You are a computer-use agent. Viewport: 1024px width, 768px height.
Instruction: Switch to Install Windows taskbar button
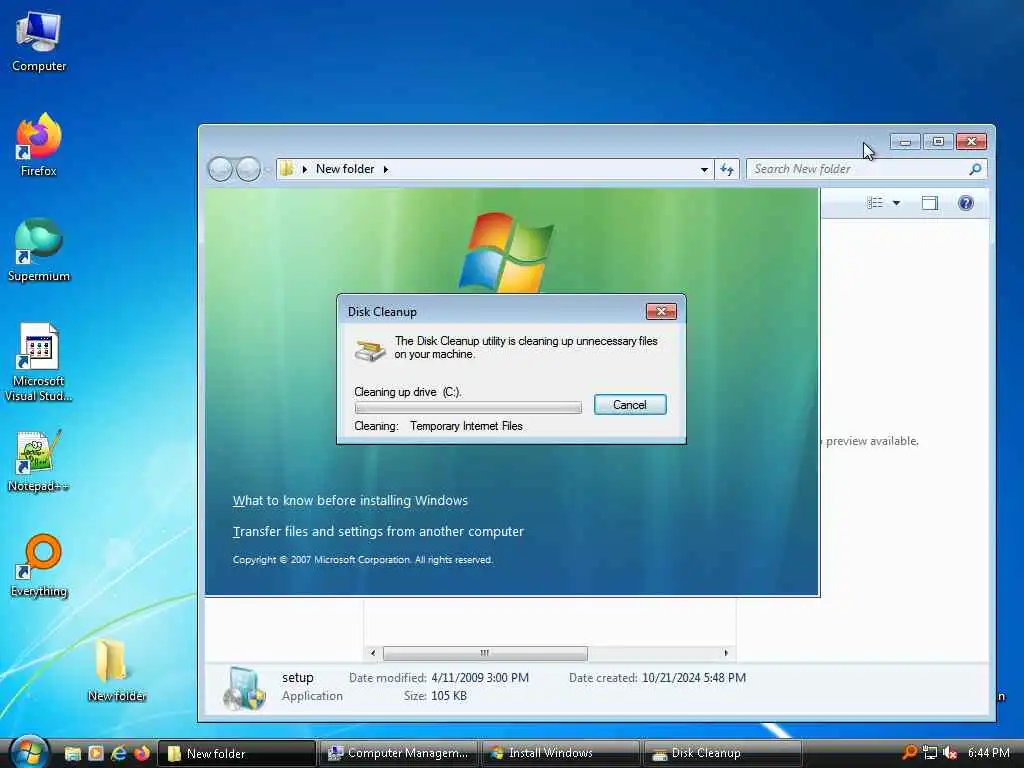coord(560,753)
